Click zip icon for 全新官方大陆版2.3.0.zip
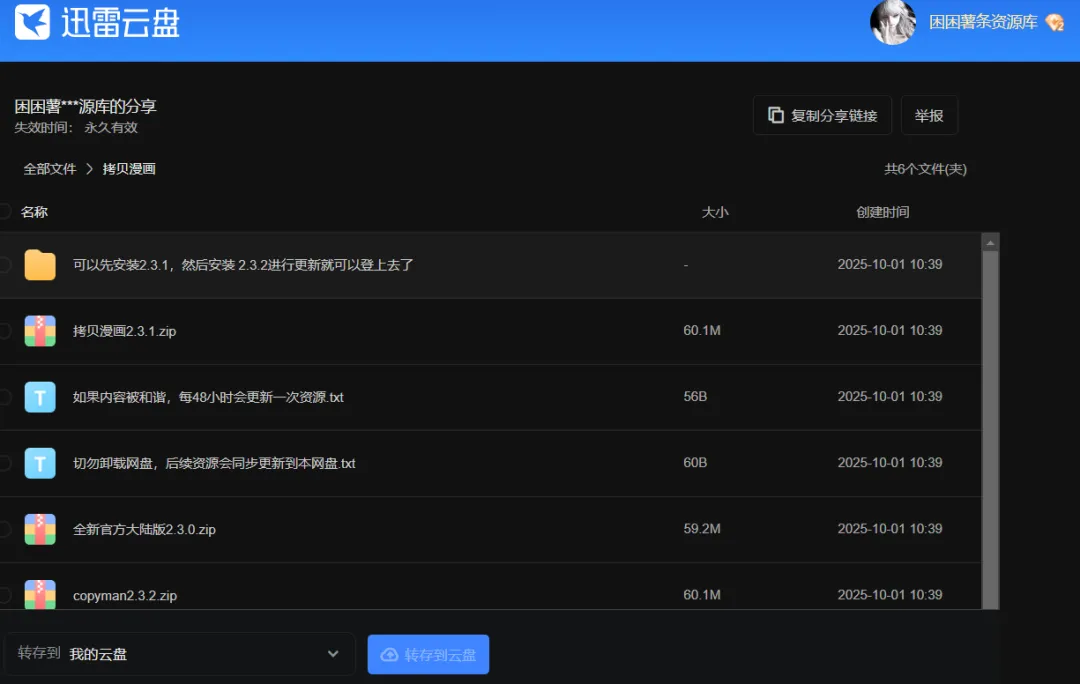Screen dimensions: 1080x684 [x=40, y=529]
